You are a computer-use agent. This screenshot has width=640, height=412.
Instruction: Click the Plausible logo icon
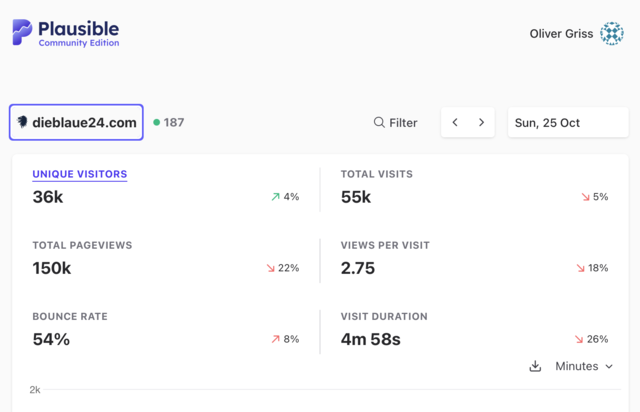22,32
